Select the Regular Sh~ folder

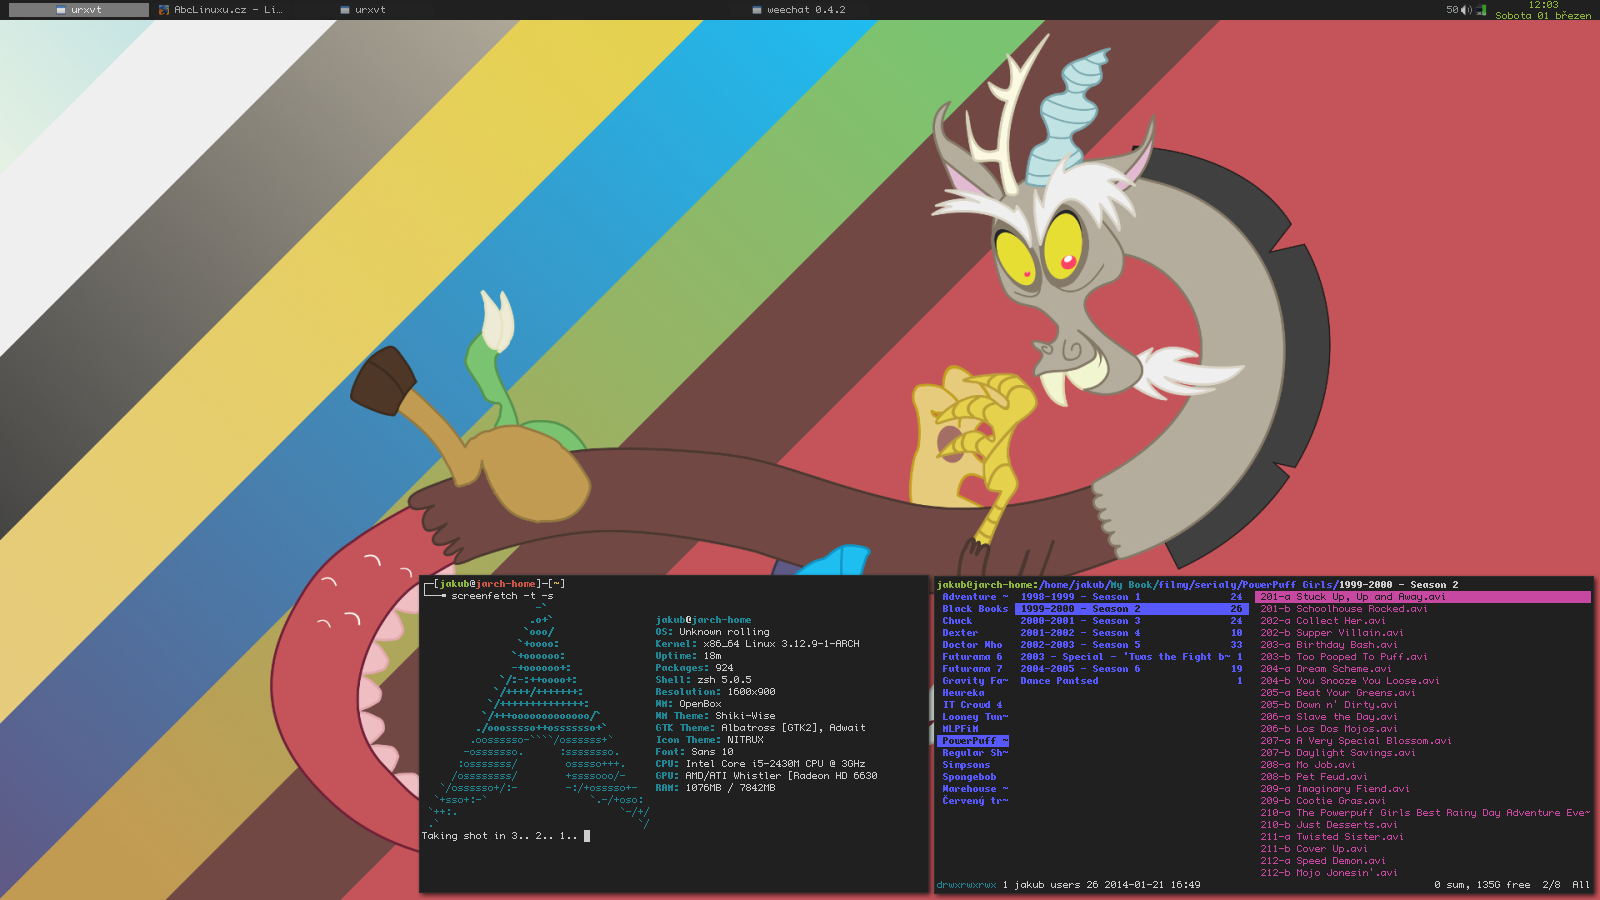click(975, 753)
